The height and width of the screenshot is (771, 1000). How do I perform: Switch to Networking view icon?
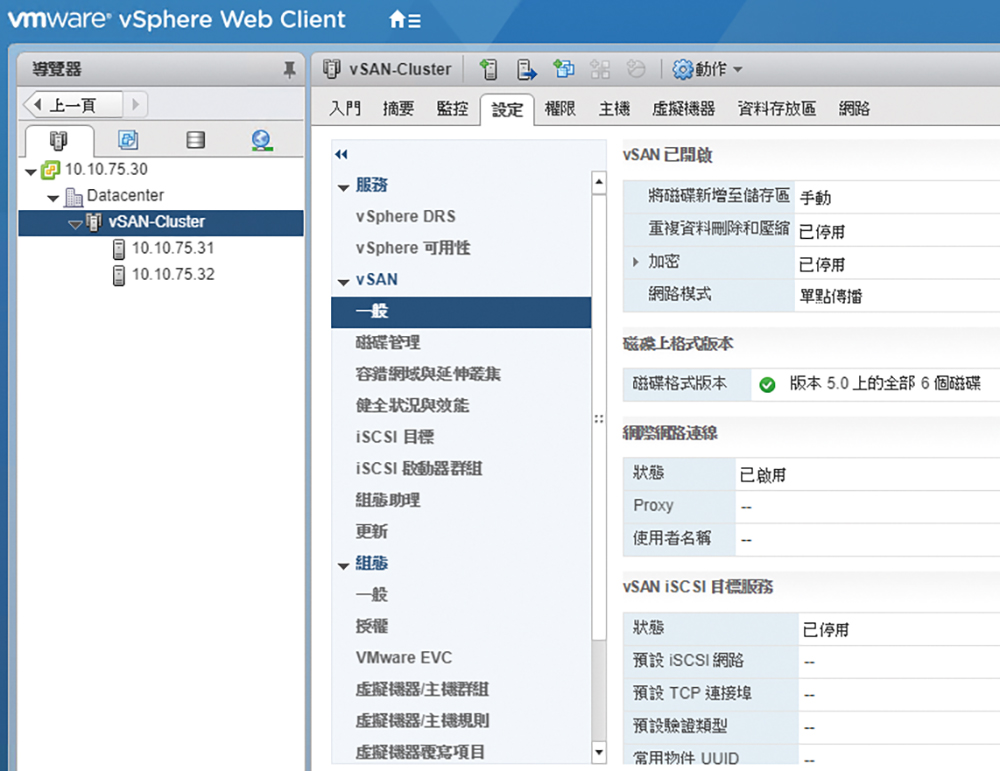[261, 140]
